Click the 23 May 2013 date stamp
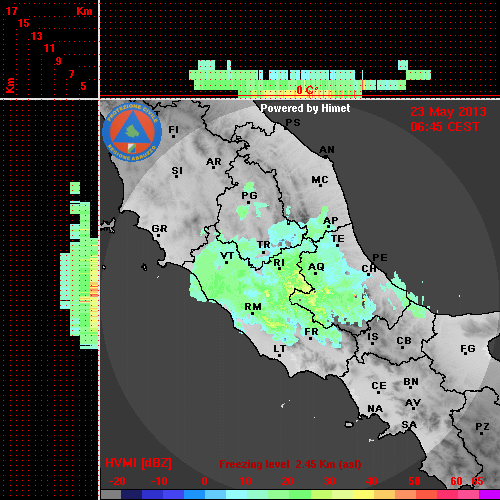 click(448, 112)
